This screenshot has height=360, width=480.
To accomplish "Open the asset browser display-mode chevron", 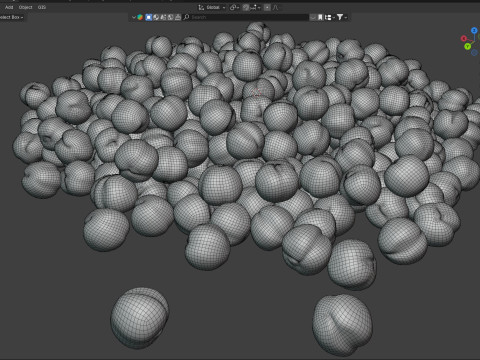I will click(x=134, y=17).
